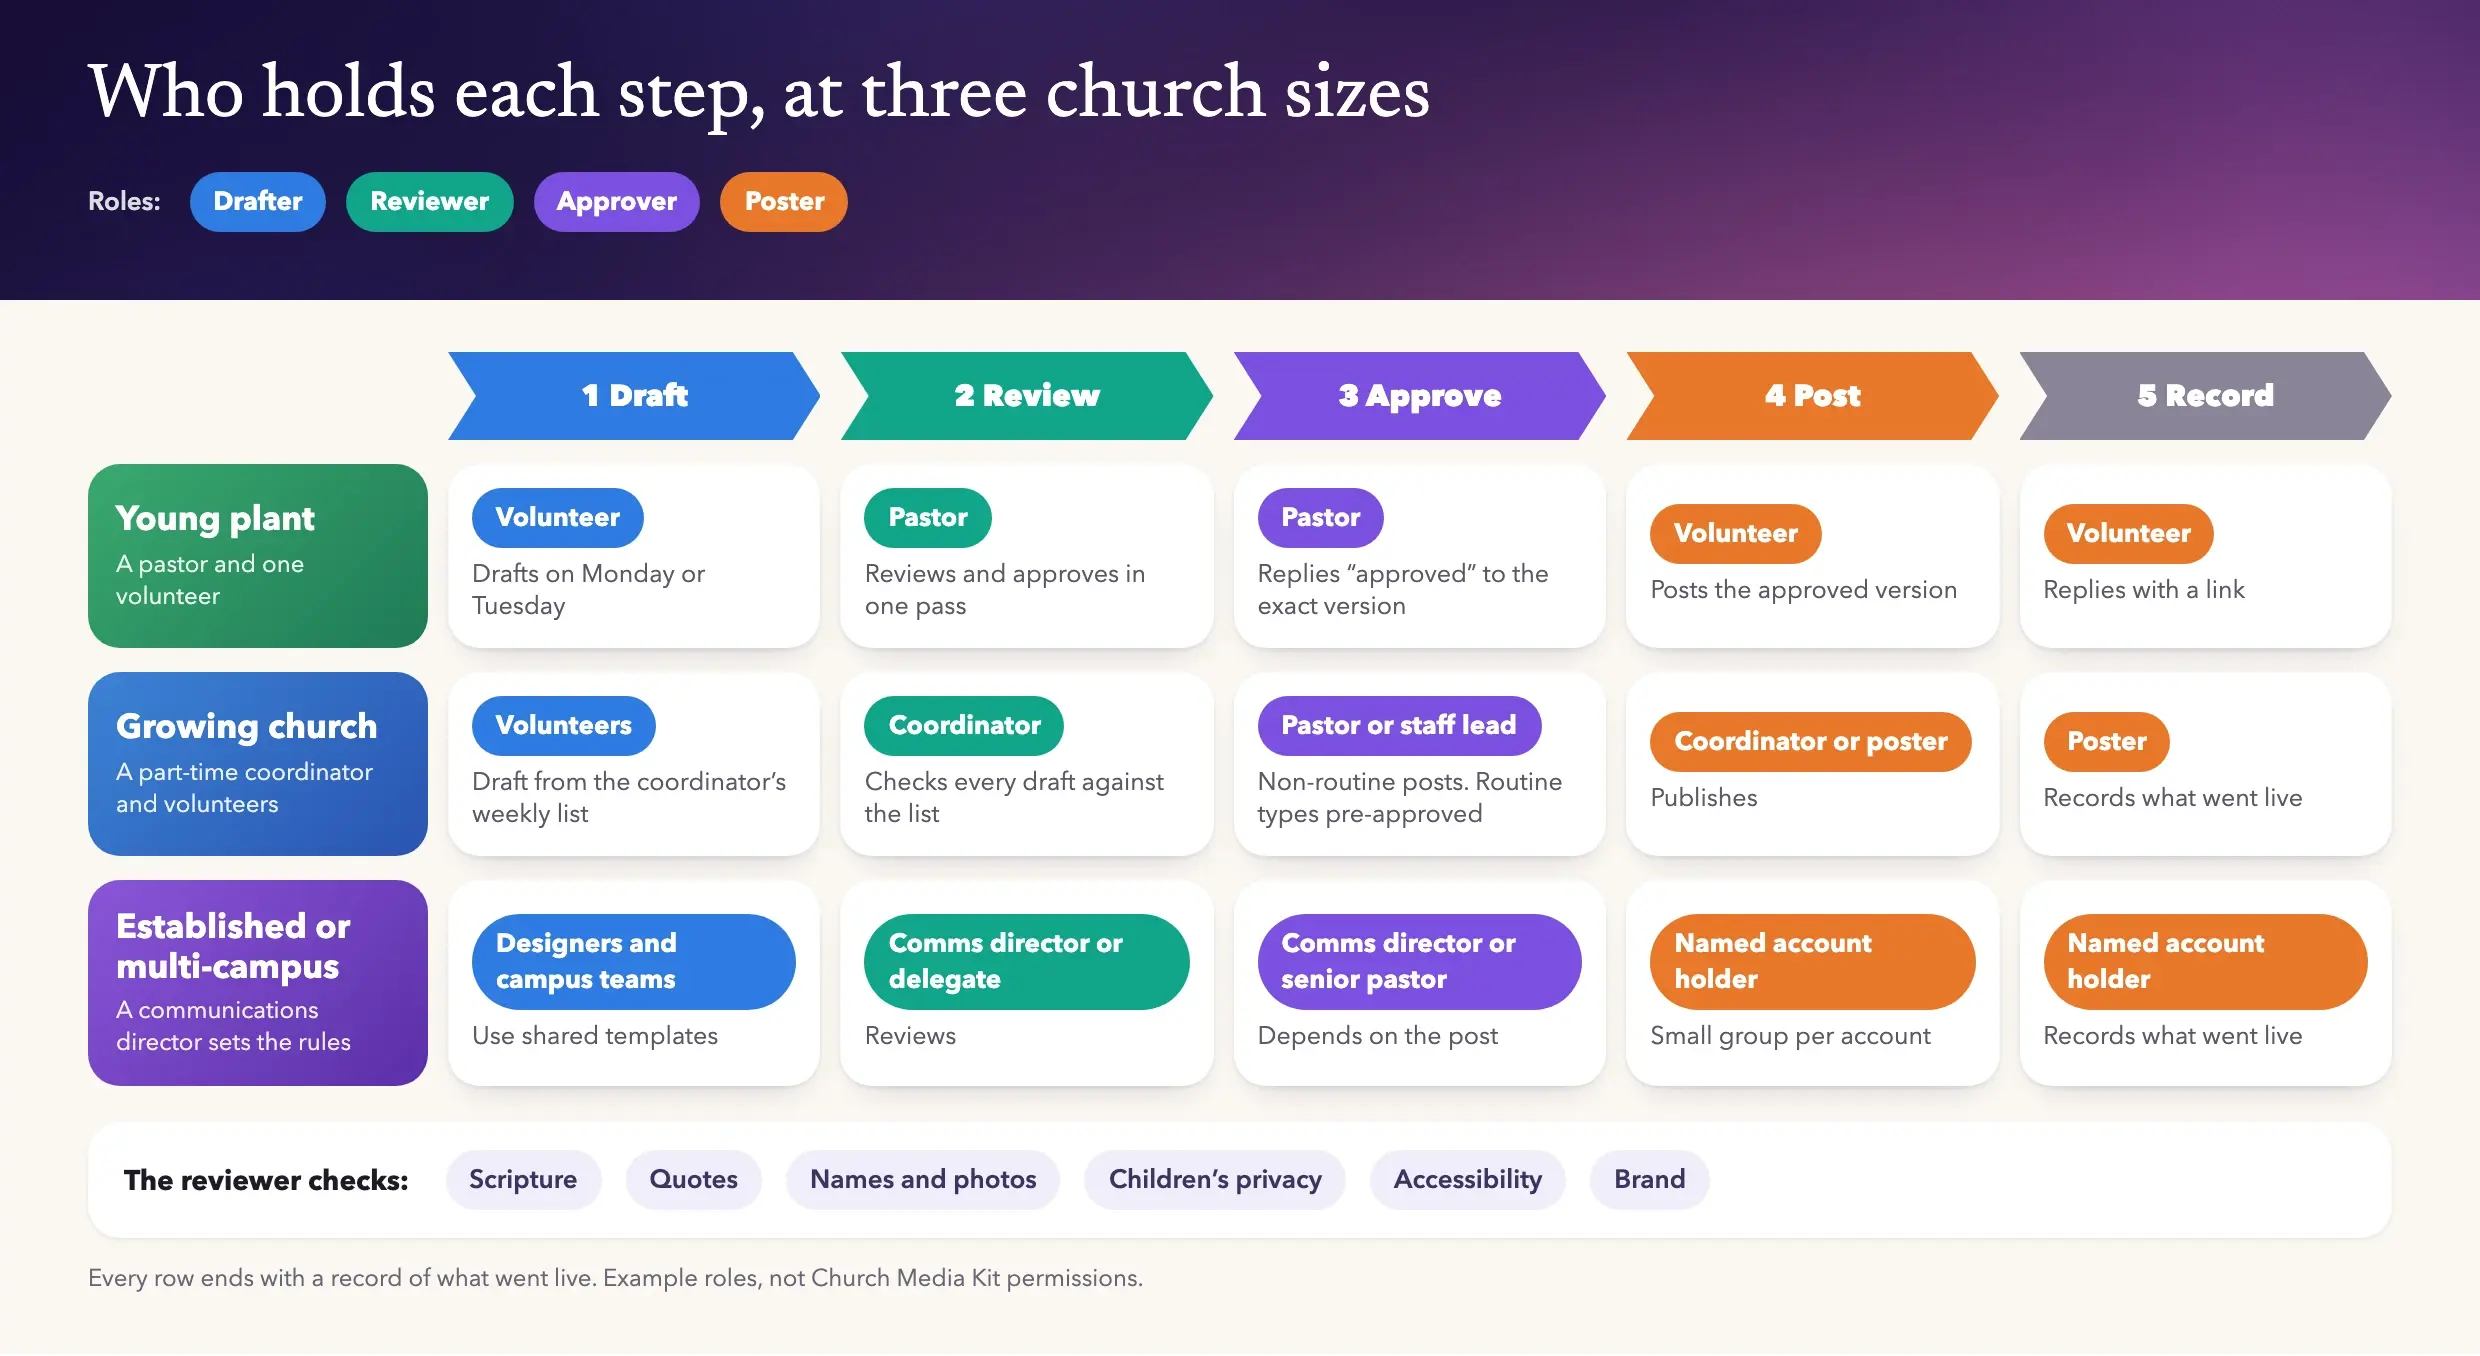The width and height of the screenshot is (2480, 1356).
Task: Click 'Designers and campus teams' pill
Action: [634, 962]
